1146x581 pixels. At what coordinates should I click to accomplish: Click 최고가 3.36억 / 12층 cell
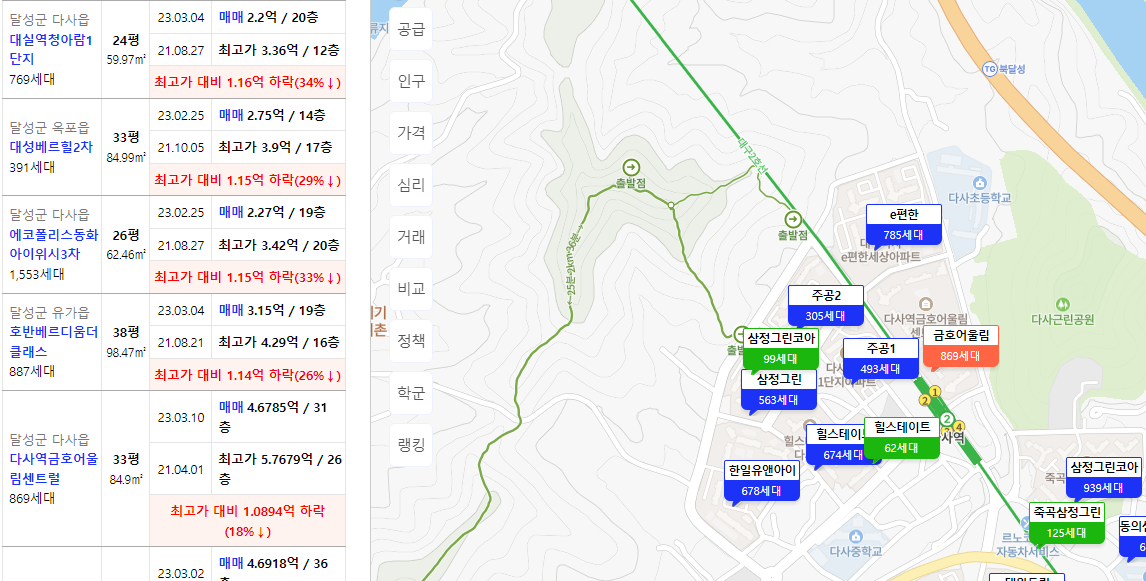(278, 50)
